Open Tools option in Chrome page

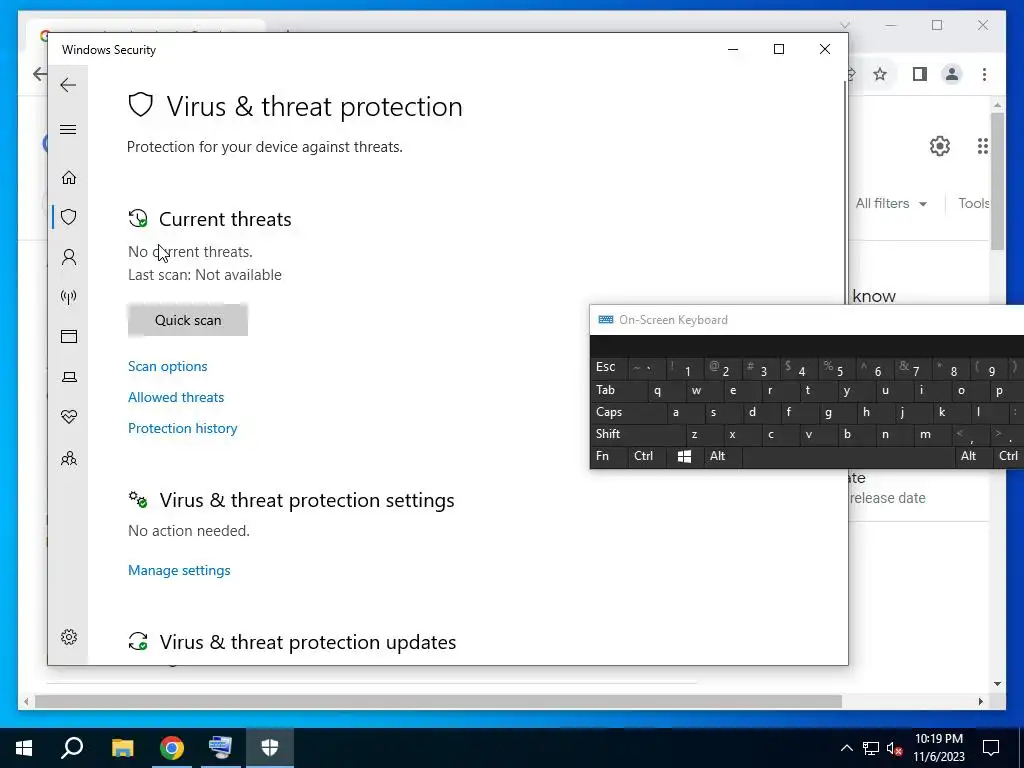pos(973,204)
